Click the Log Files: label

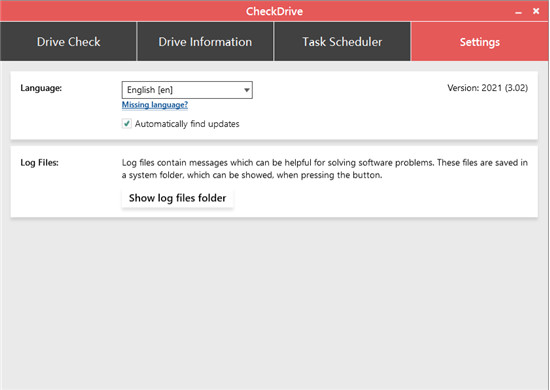point(39,163)
